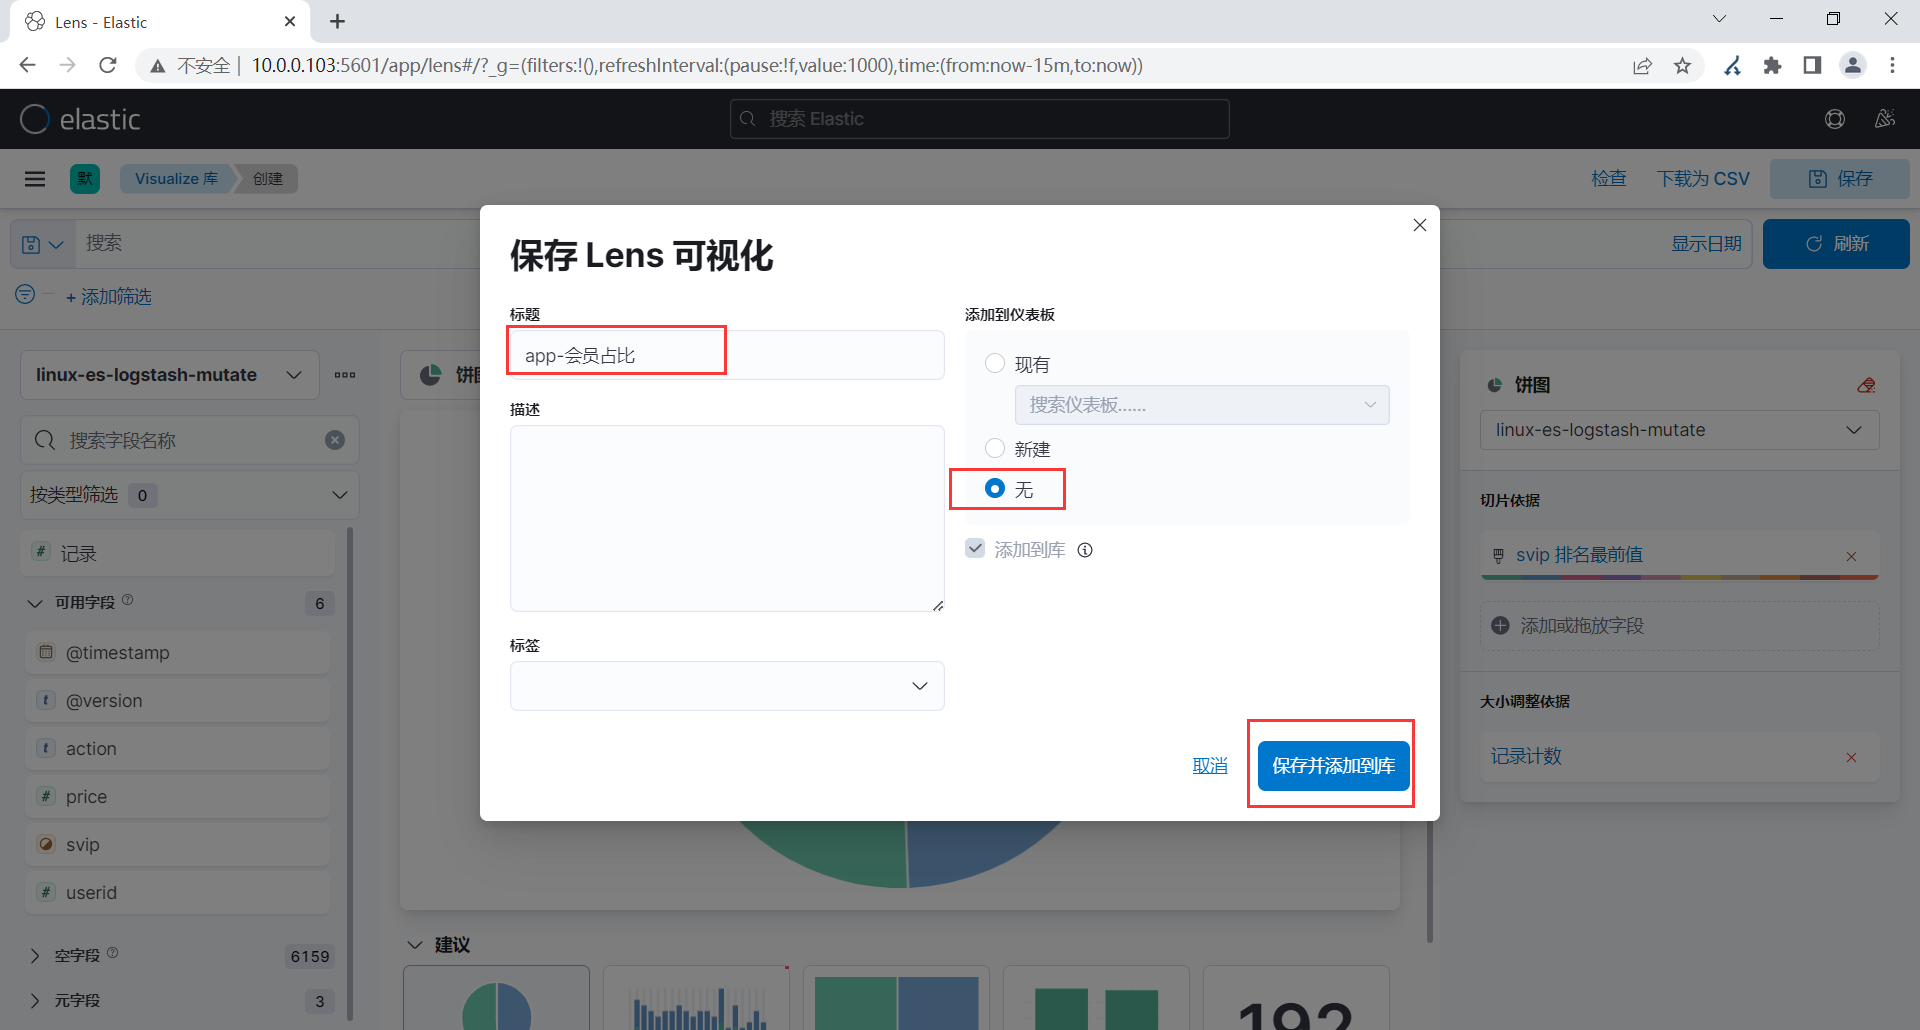Click the 创建 breadcrumb

click(x=267, y=179)
